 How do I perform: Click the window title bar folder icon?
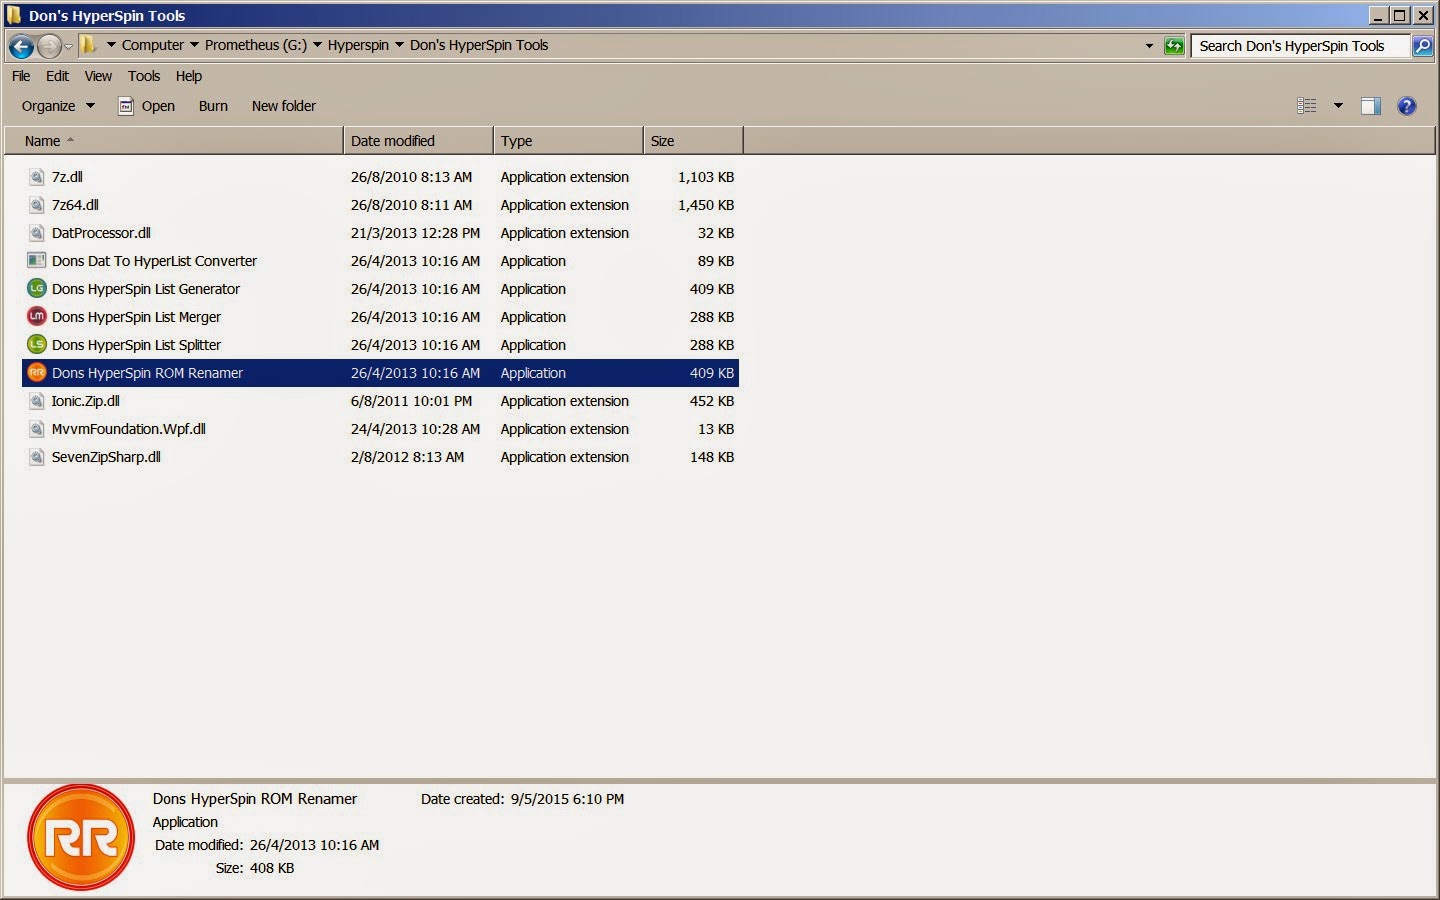pyautogui.click(x=14, y=15)
